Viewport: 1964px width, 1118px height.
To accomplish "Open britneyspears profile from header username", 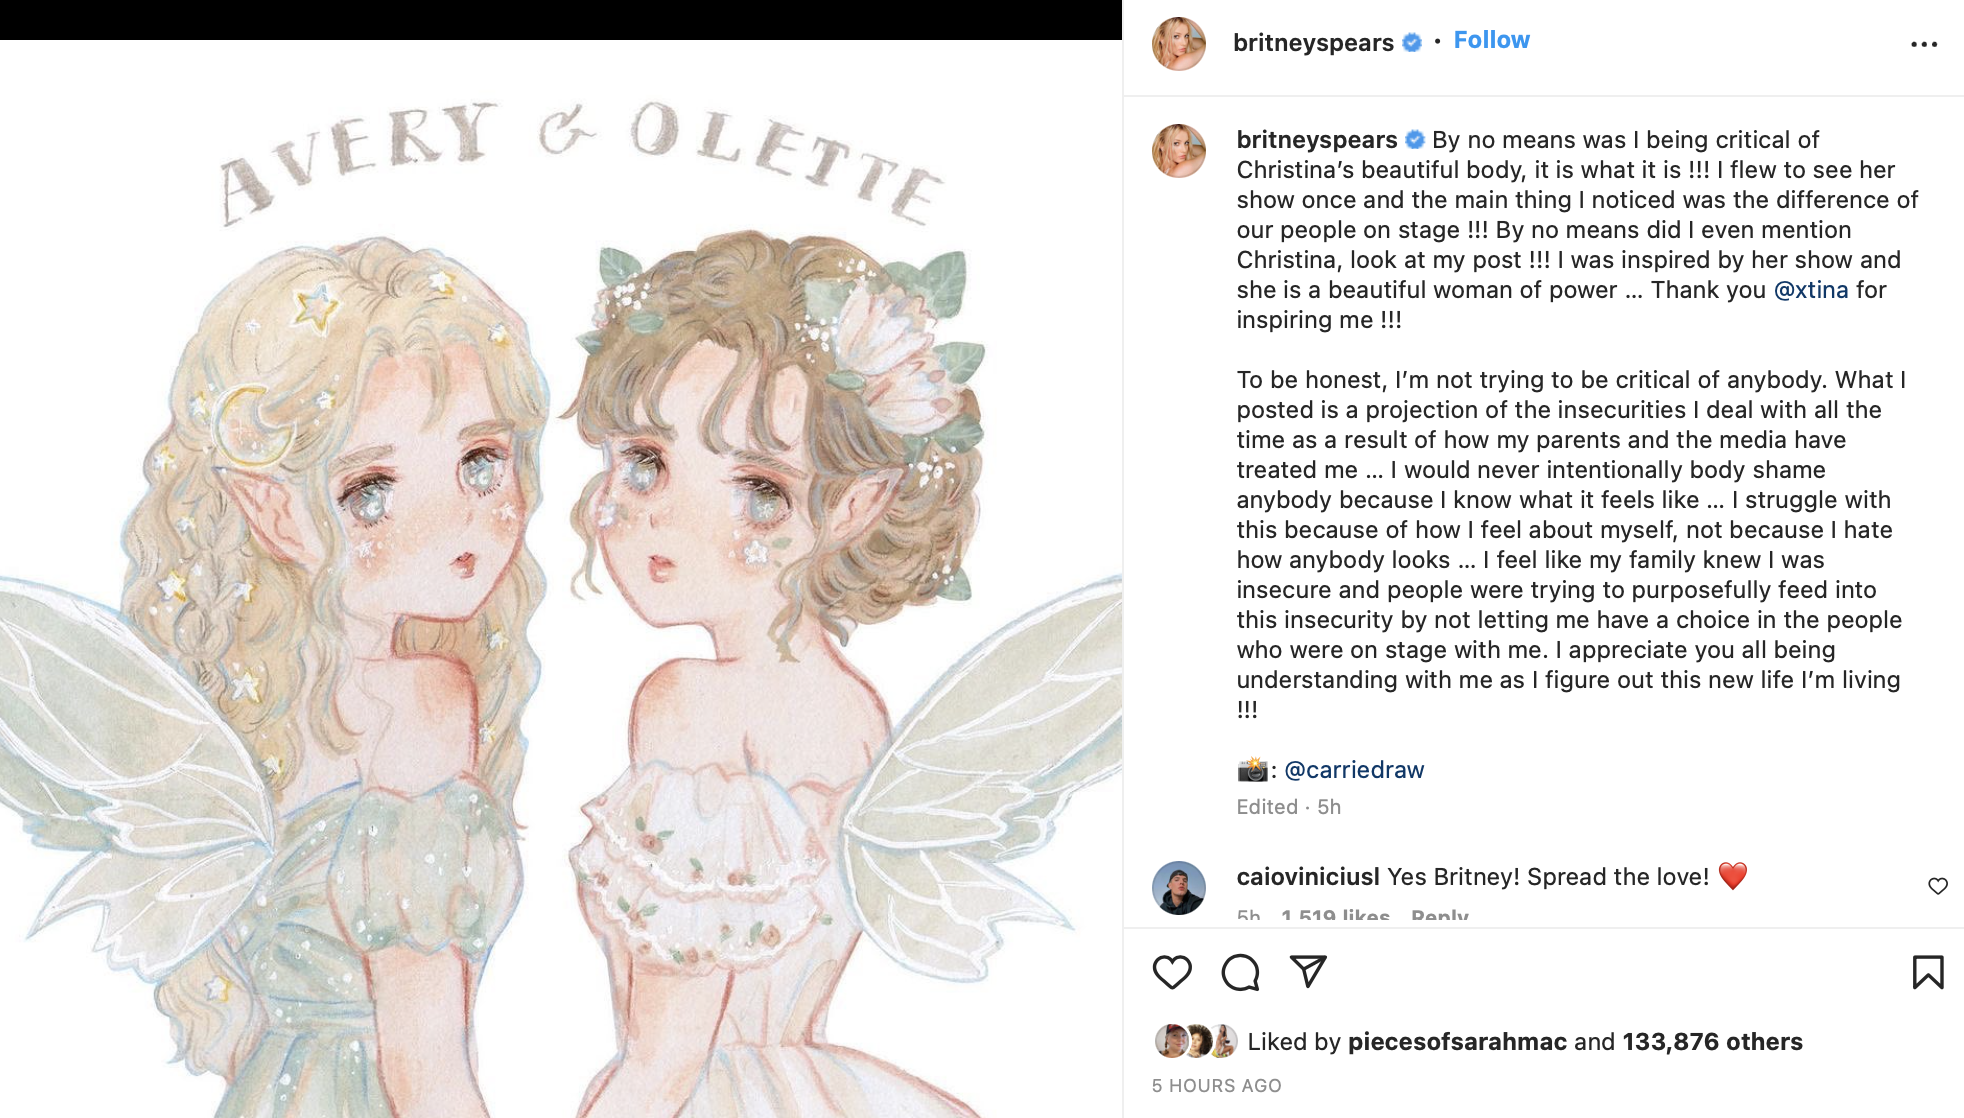I will [x=1313, y=42].
